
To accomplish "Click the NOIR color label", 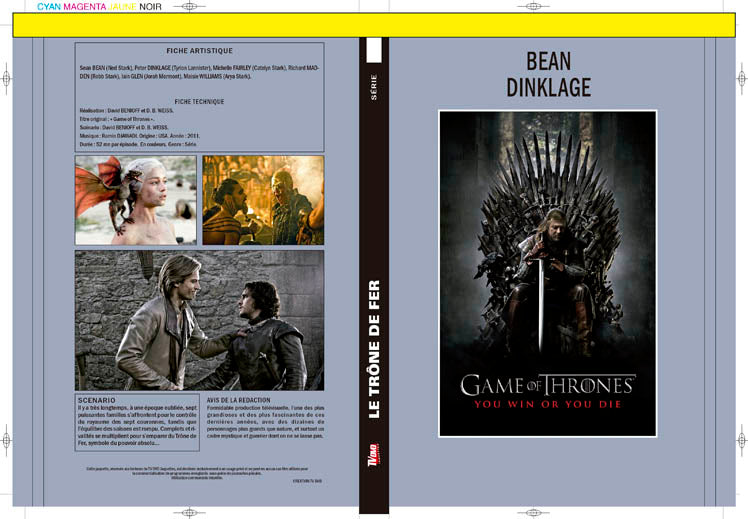I will tap(150, 7).
